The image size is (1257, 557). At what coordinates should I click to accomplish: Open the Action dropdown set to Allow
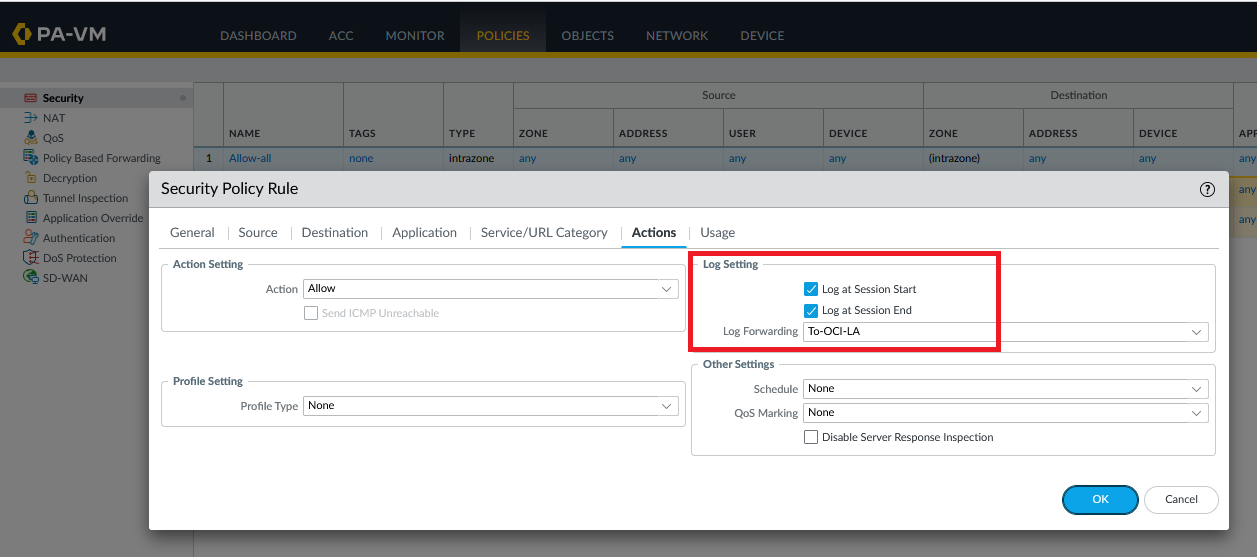click(490, 289)
